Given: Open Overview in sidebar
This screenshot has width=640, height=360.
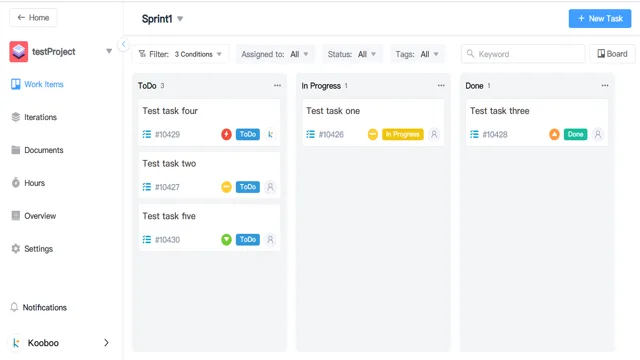Looking at the screenshot, I should pyautogui.click(x=34, y=216).
